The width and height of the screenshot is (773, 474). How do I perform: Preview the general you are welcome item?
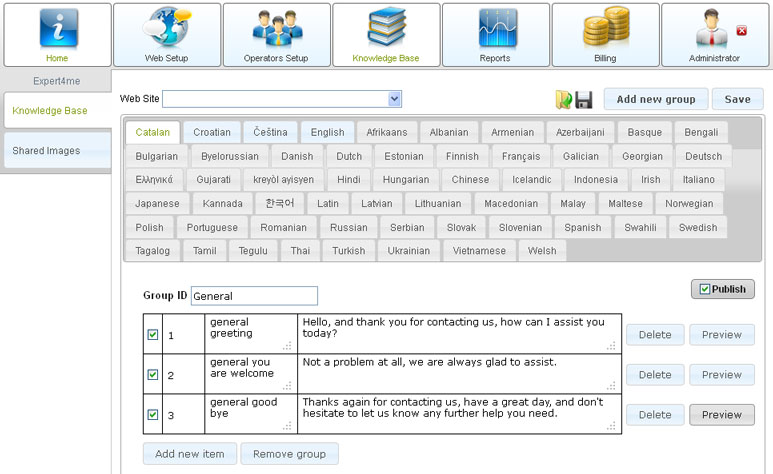[x=722, y=374]
